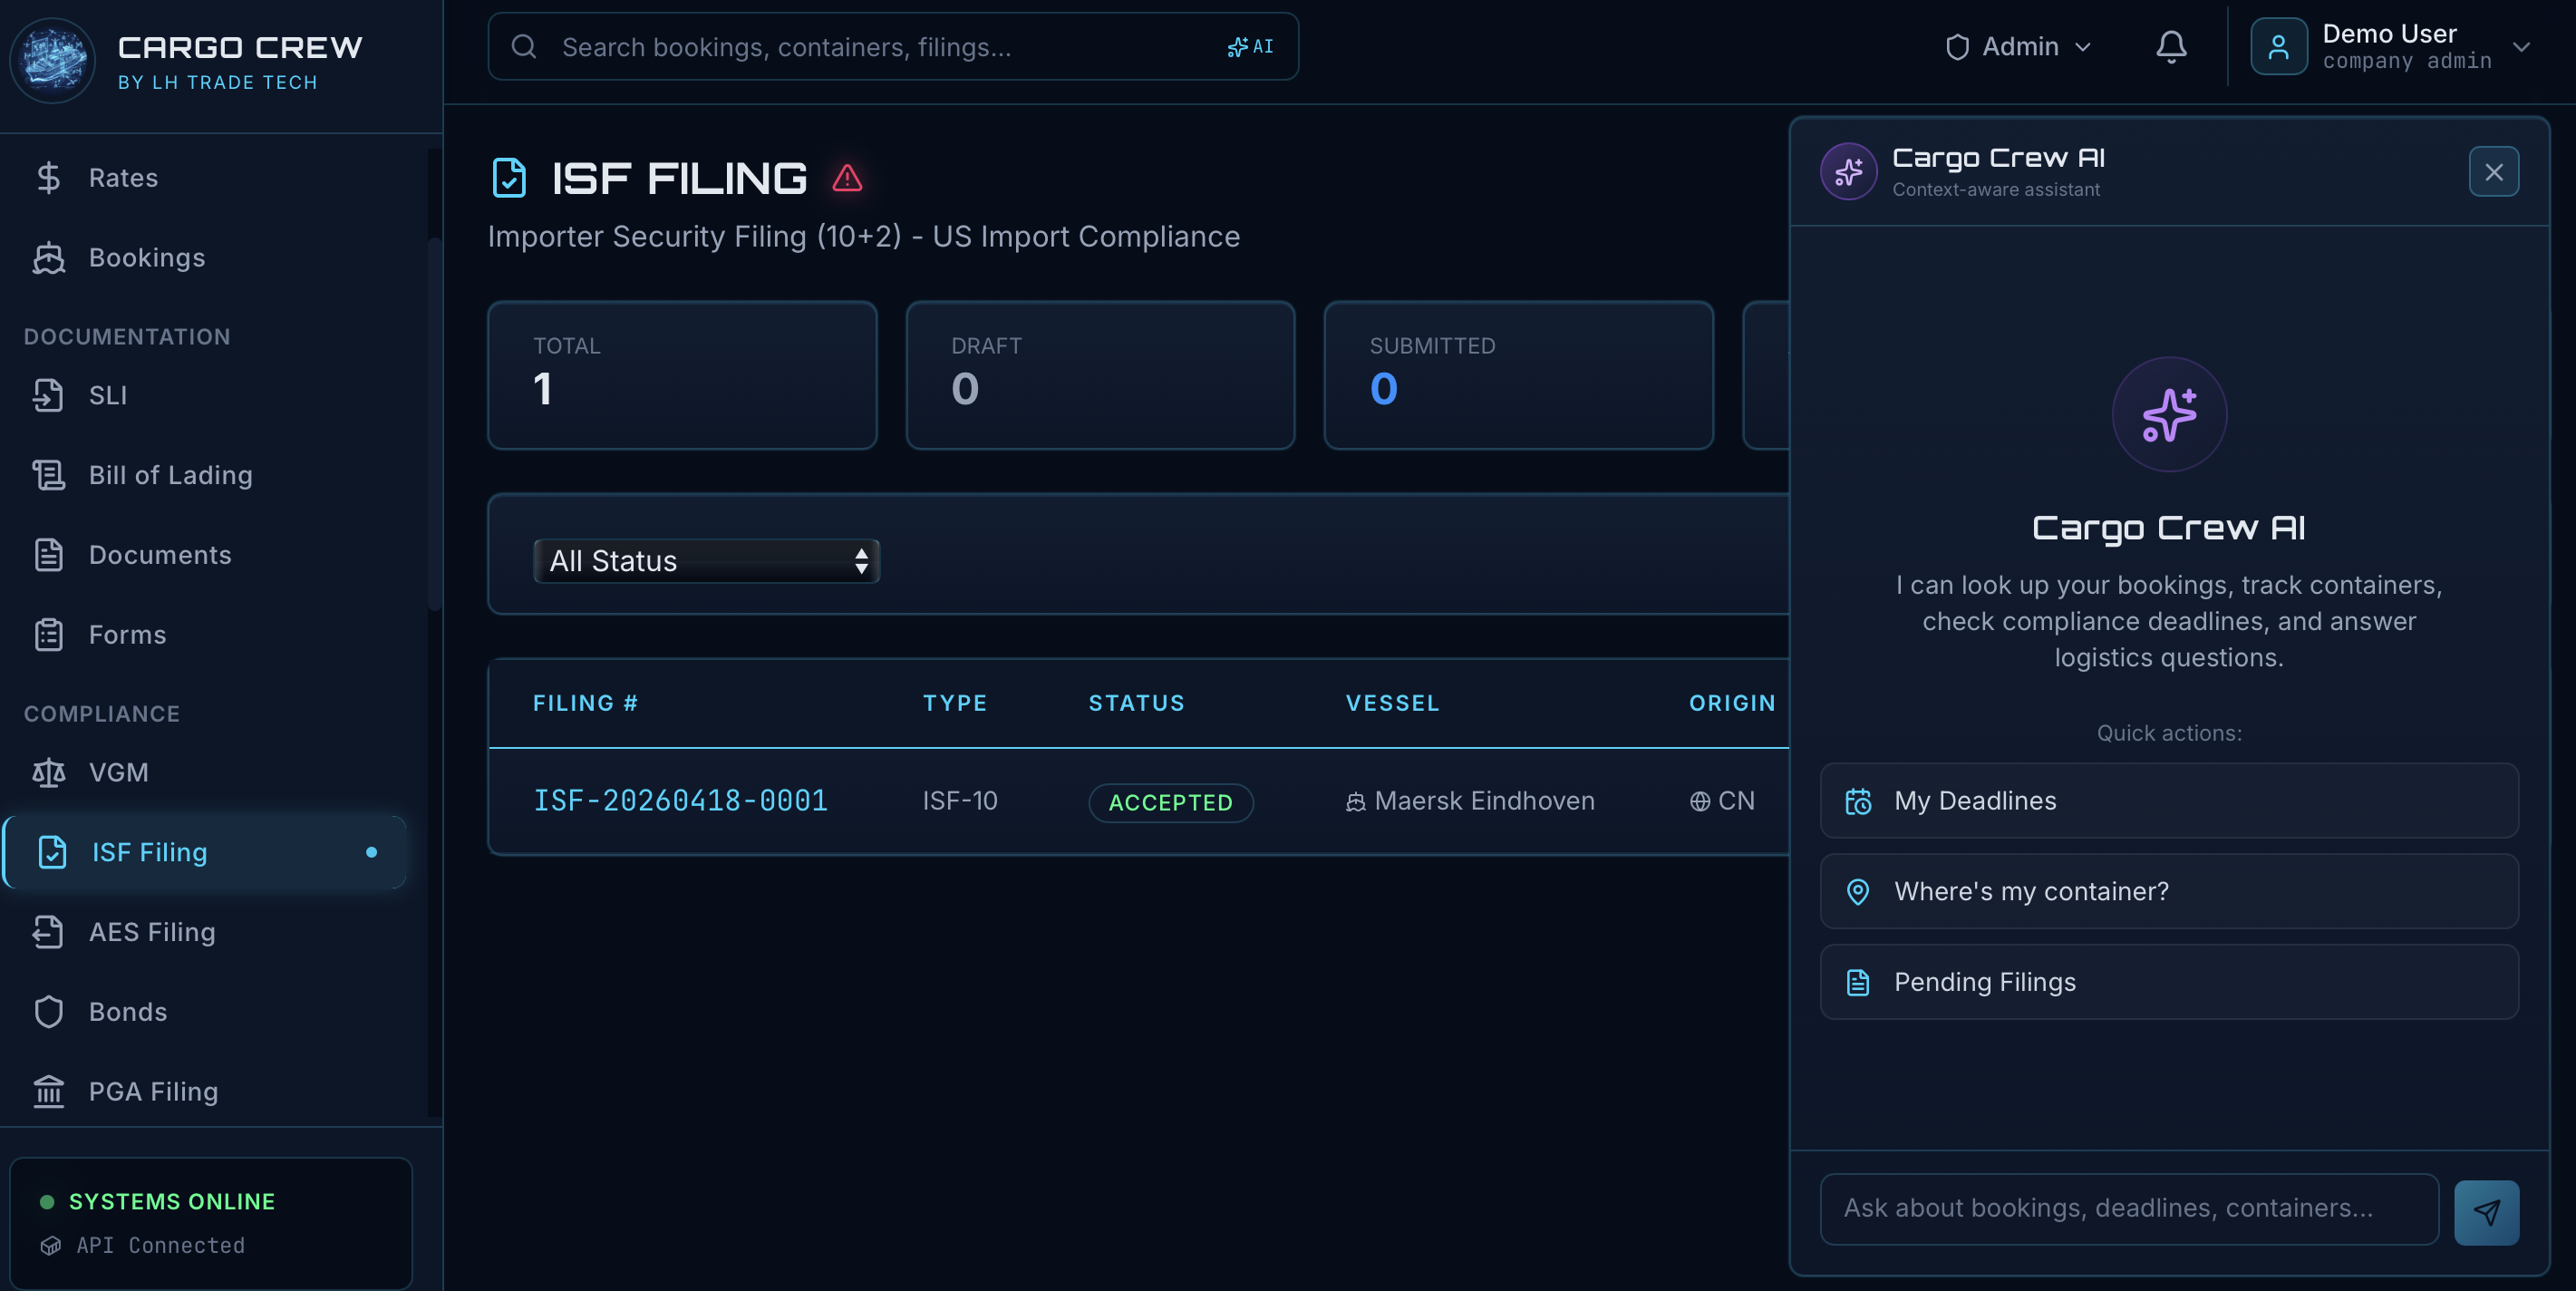Select the Rates sidebar icon
This screenshot has width=2576, height=1291.
48,177
